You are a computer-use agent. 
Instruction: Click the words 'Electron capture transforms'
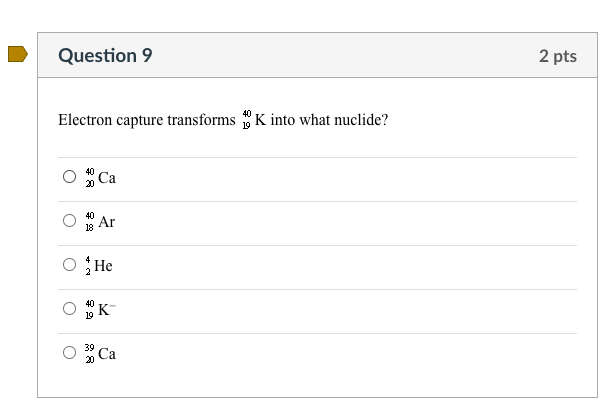coord(146,120)
